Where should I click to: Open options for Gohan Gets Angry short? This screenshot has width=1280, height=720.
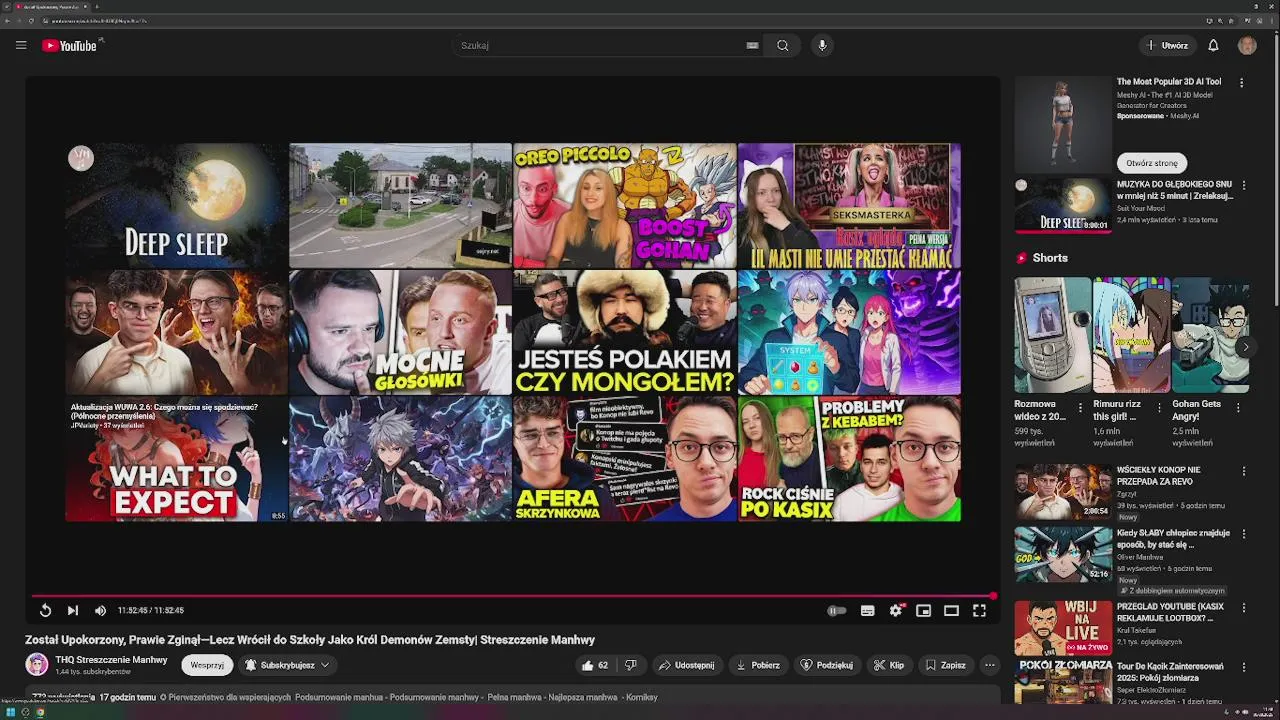1238,407
